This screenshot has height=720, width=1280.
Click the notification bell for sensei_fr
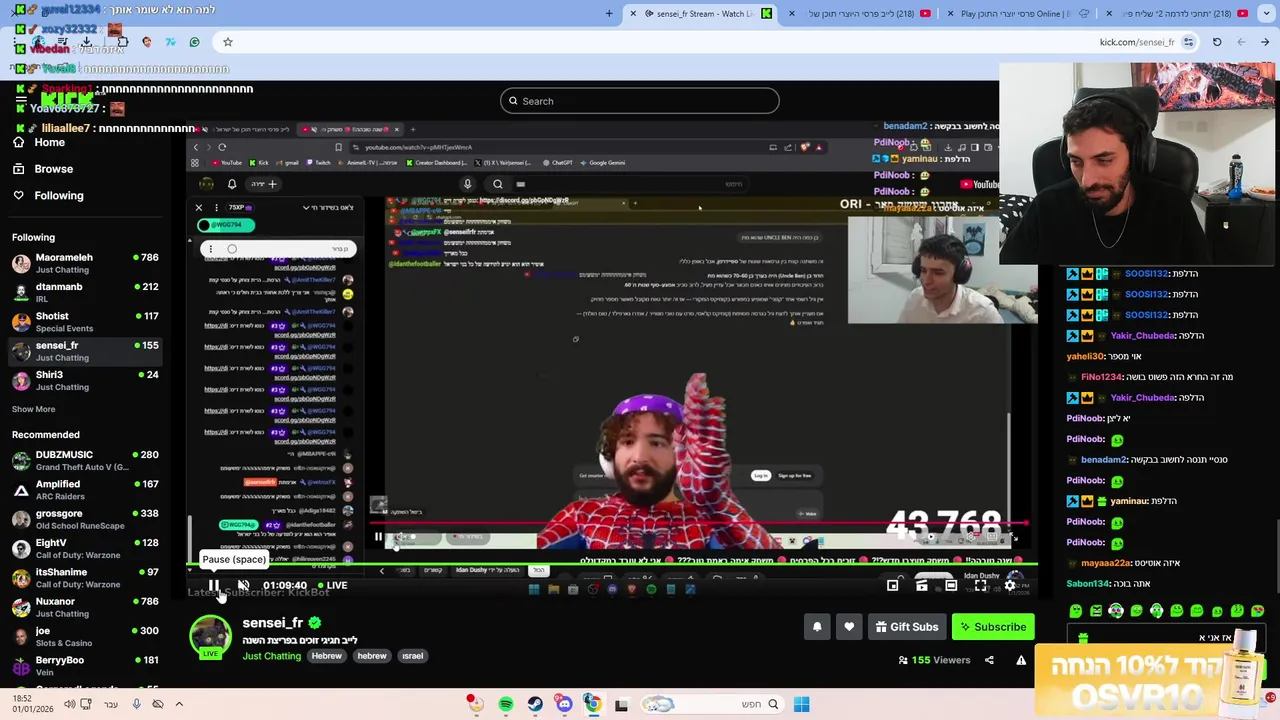tap(817, 627)
